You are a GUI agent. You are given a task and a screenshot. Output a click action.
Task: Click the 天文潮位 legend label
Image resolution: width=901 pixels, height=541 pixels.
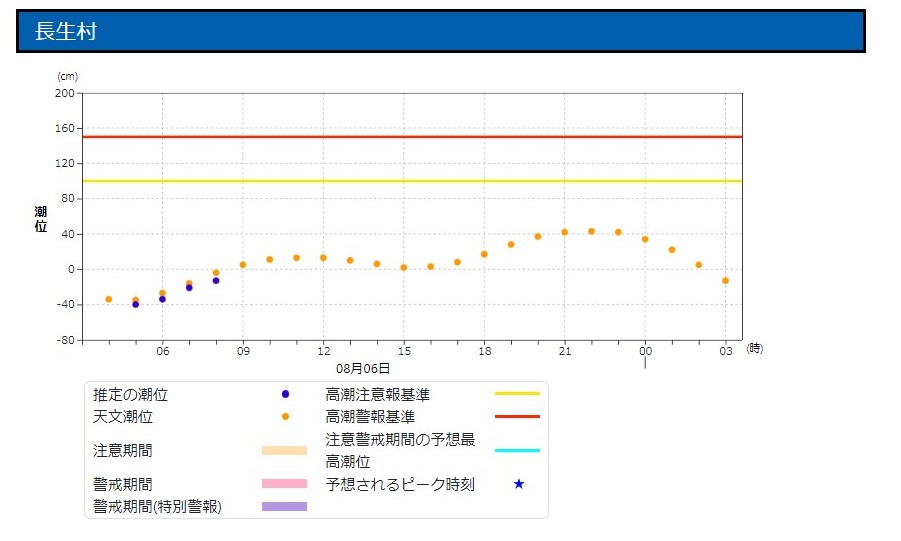tap(123, 416)
